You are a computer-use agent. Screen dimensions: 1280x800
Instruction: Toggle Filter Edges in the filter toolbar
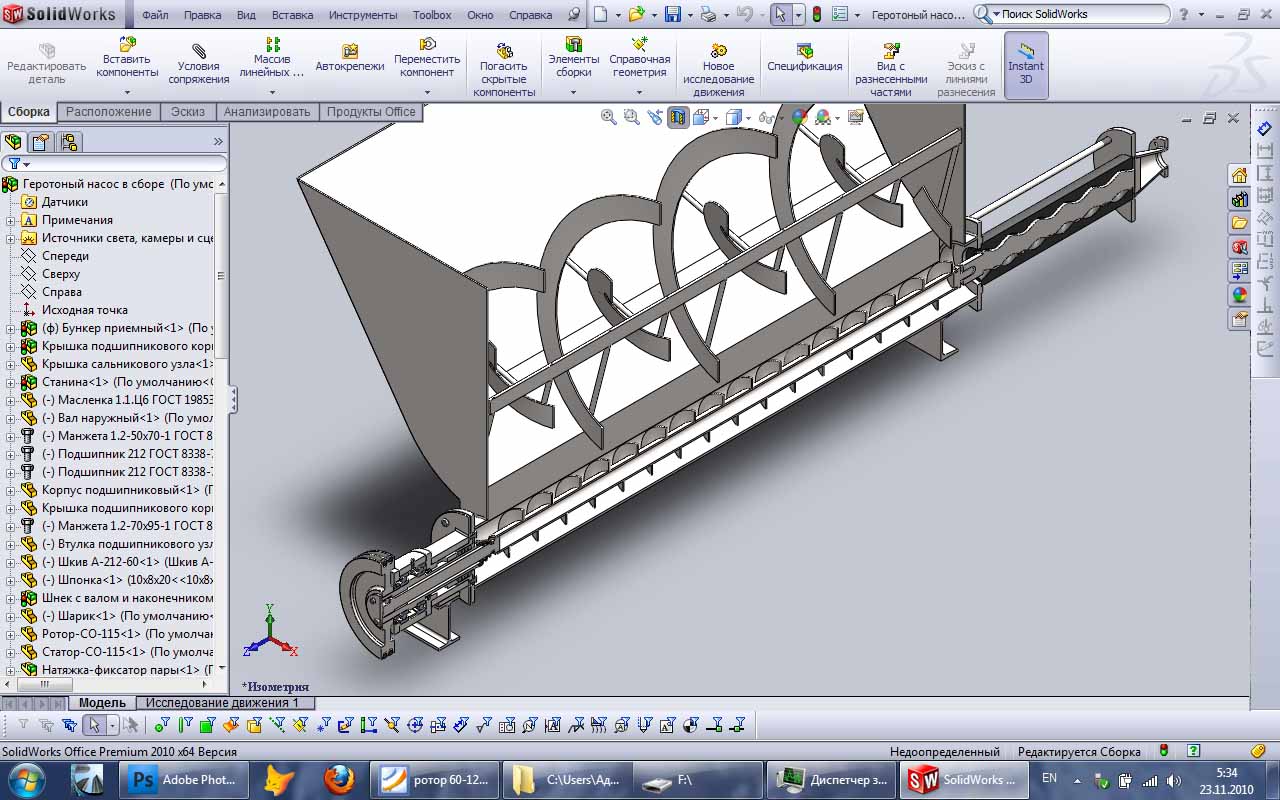tap(185, 725)
